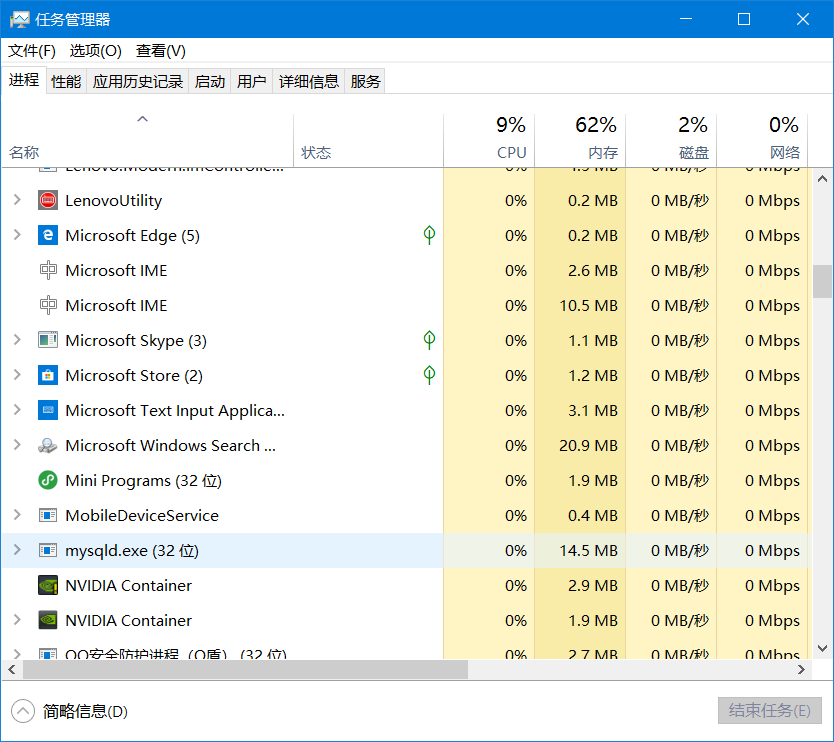Sort by the 内存 column header
This screenshot has width=834, height=742.
pyautogui.click(x=580, y=140)
